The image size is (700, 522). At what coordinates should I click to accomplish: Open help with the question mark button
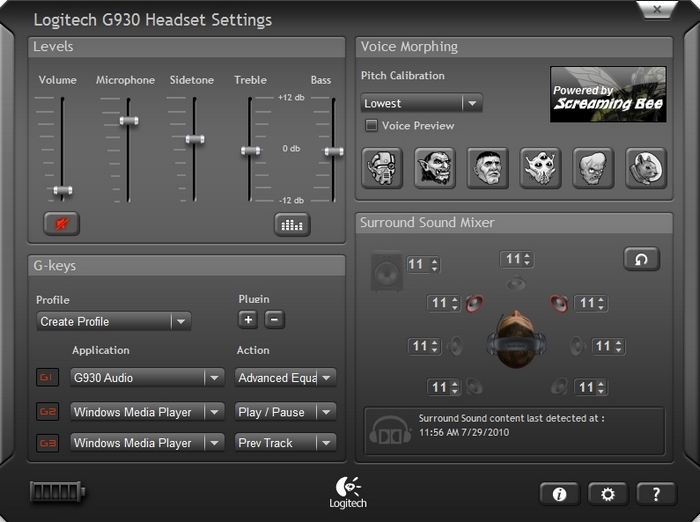click(x=656, y=494)
